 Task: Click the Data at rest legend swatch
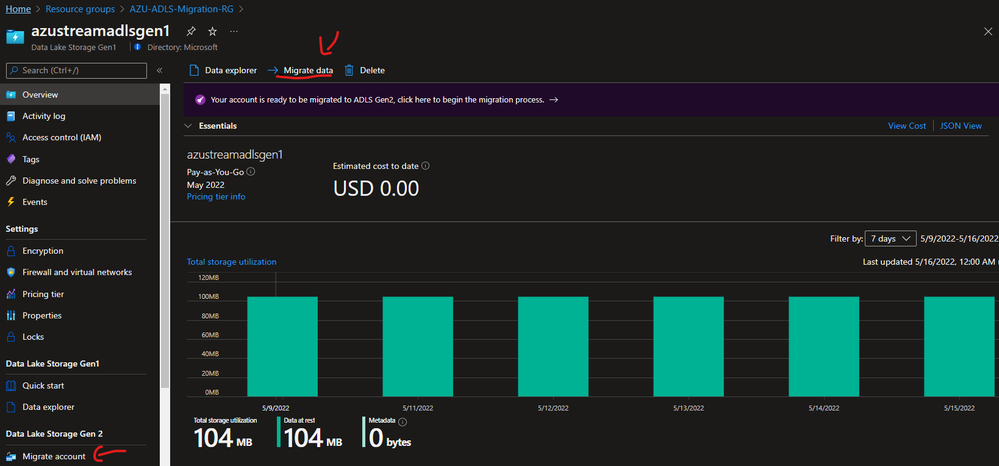coord(279,432)
